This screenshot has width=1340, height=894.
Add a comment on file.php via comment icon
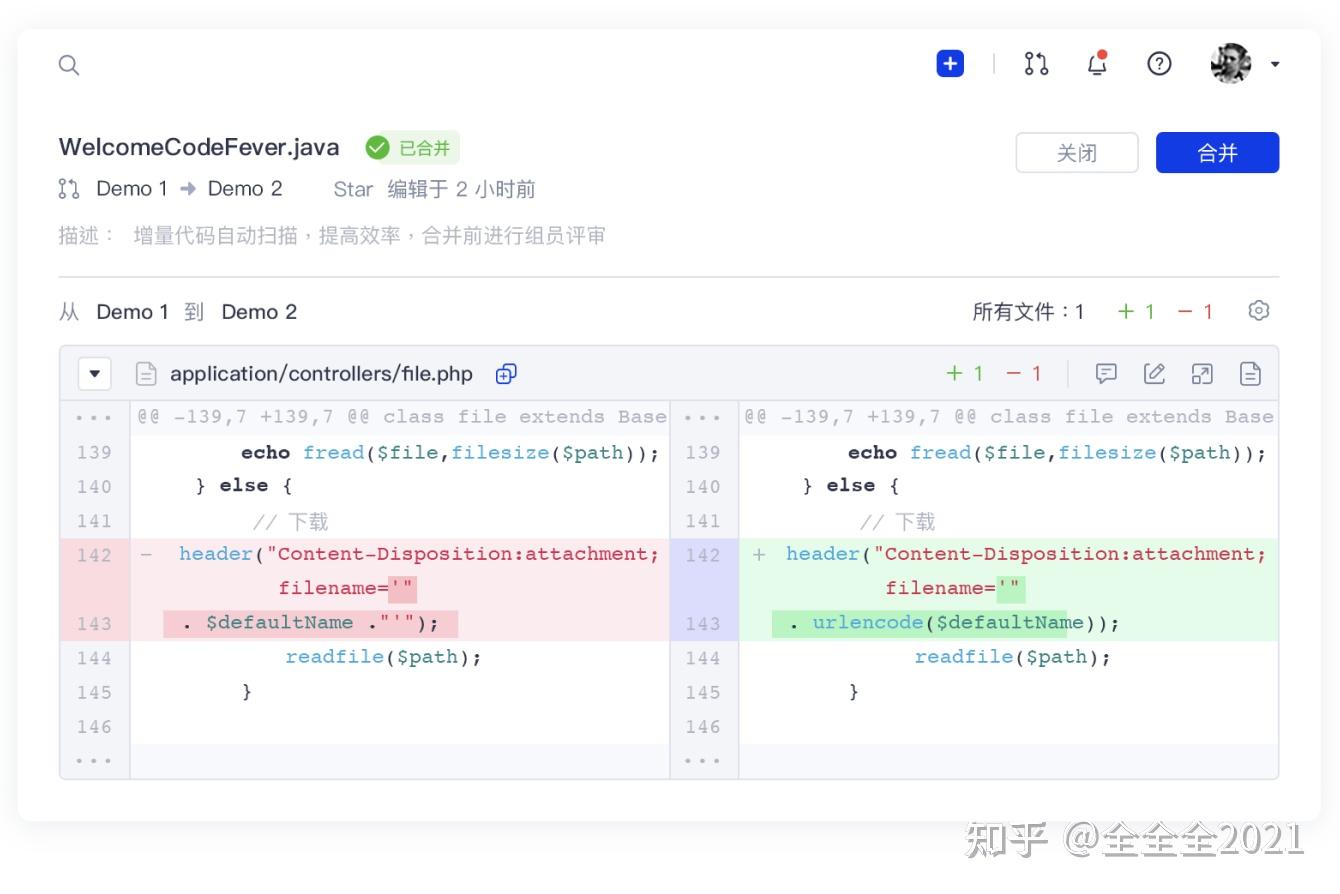click(x=1106, y=373)
